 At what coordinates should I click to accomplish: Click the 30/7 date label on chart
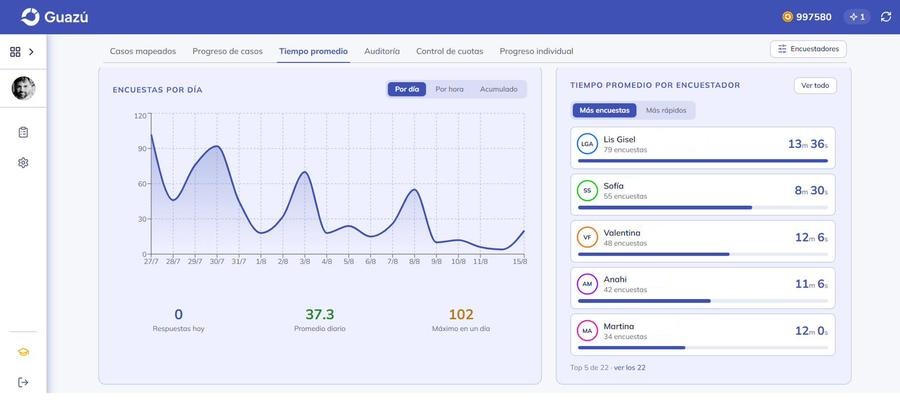click(x=216, y=262)
